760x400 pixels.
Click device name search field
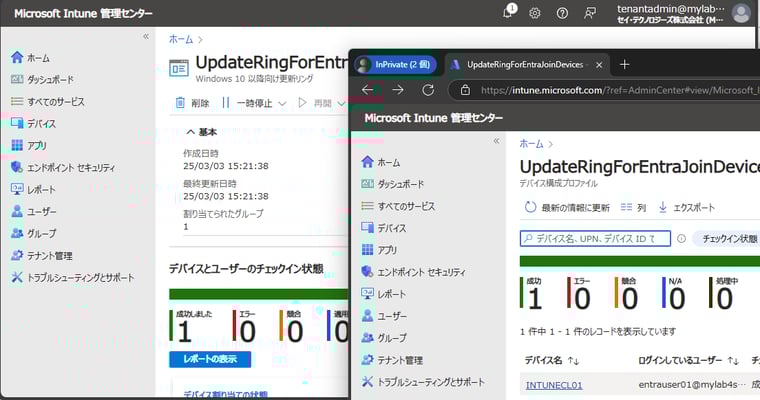pyautogui.click(x=595, y=239)
